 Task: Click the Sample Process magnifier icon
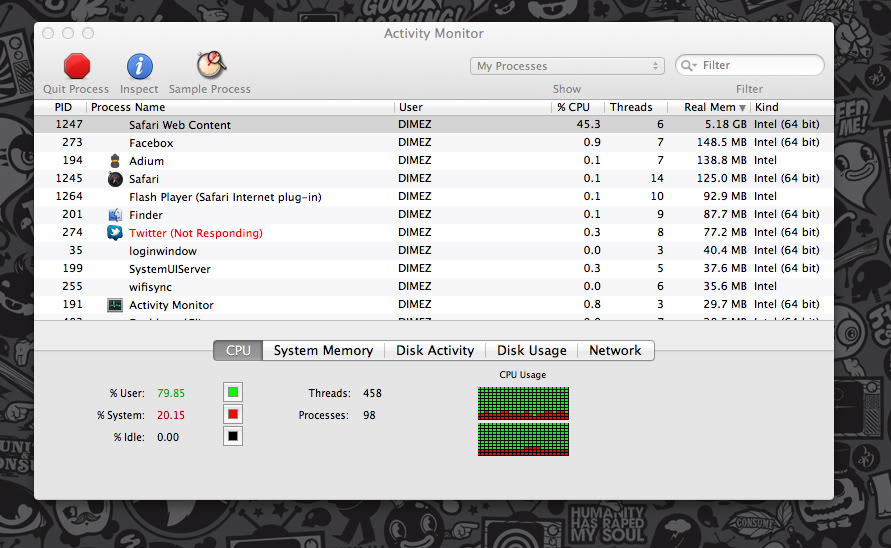click(x=211, y=65)
